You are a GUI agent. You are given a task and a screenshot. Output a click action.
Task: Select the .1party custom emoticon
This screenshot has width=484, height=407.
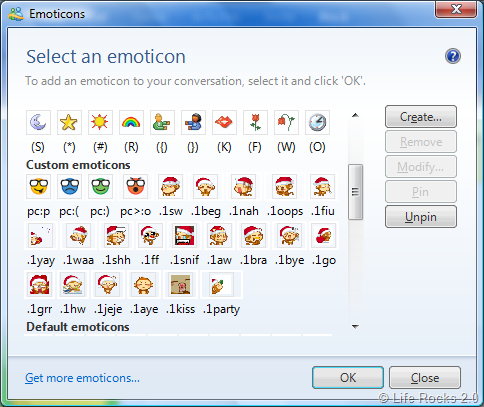221,284
